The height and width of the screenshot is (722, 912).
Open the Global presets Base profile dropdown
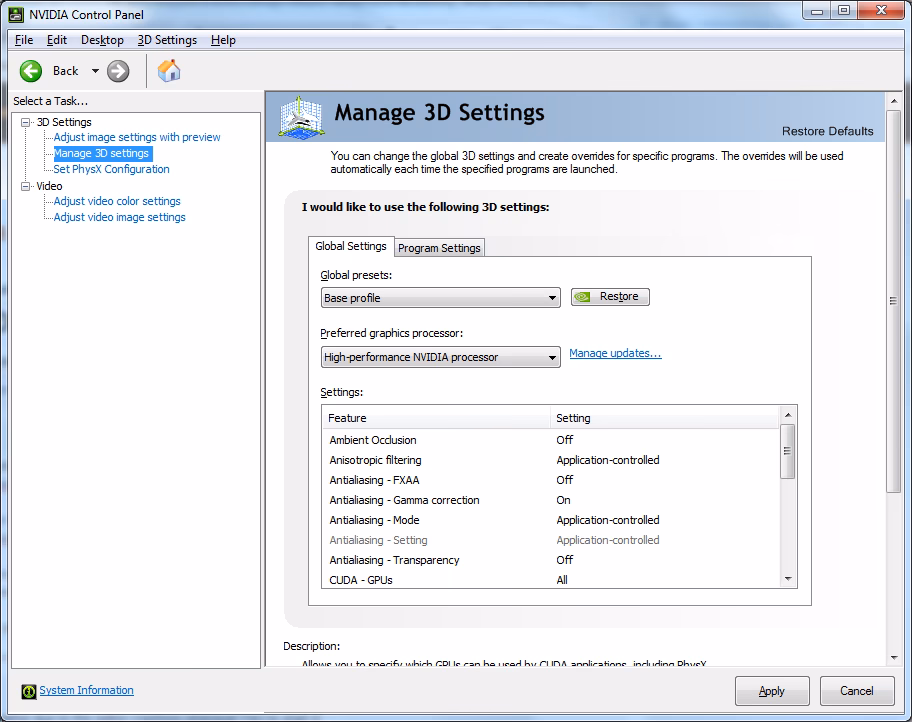coord(440,298)
